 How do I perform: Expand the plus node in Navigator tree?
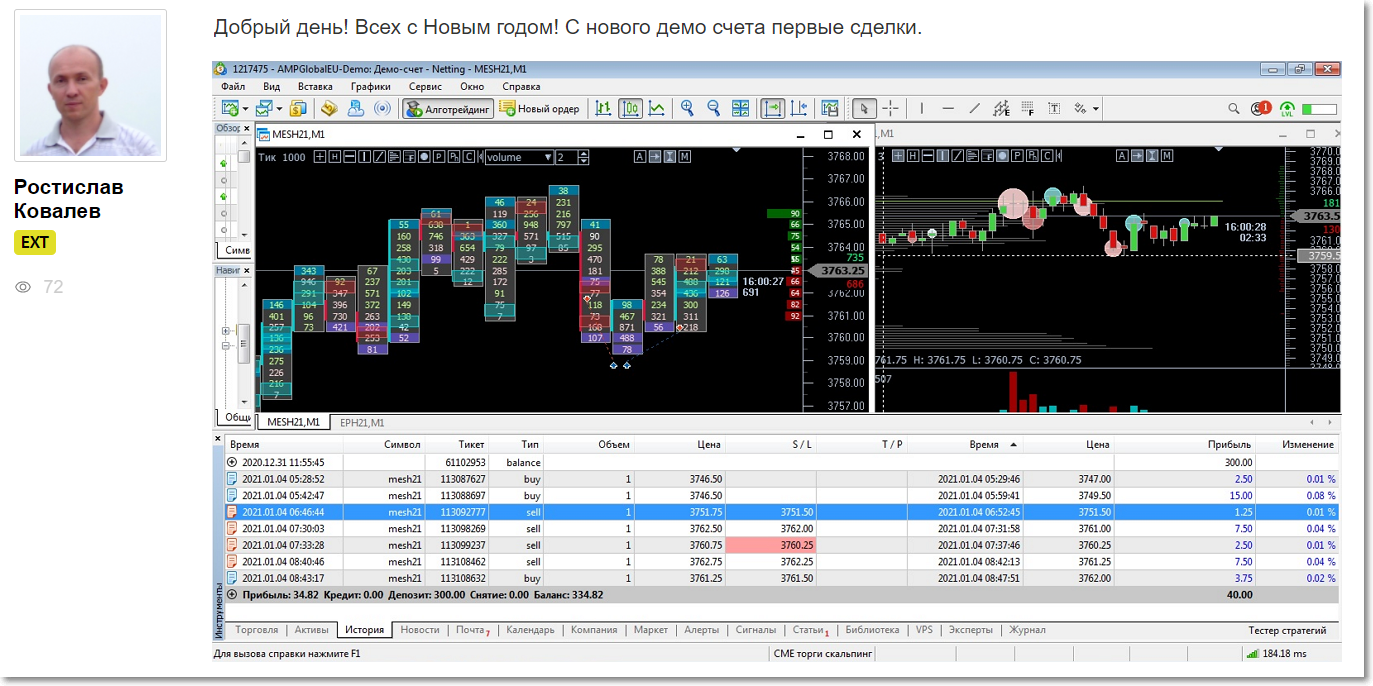tap(226, 331)
